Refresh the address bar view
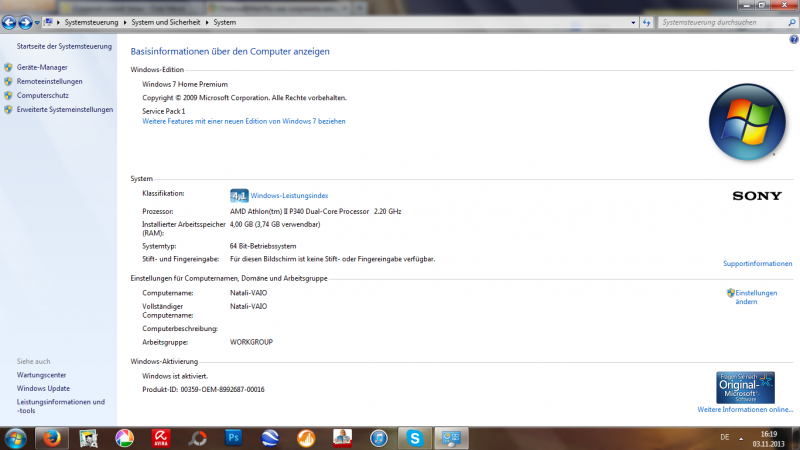 click(x=646, y=22)
